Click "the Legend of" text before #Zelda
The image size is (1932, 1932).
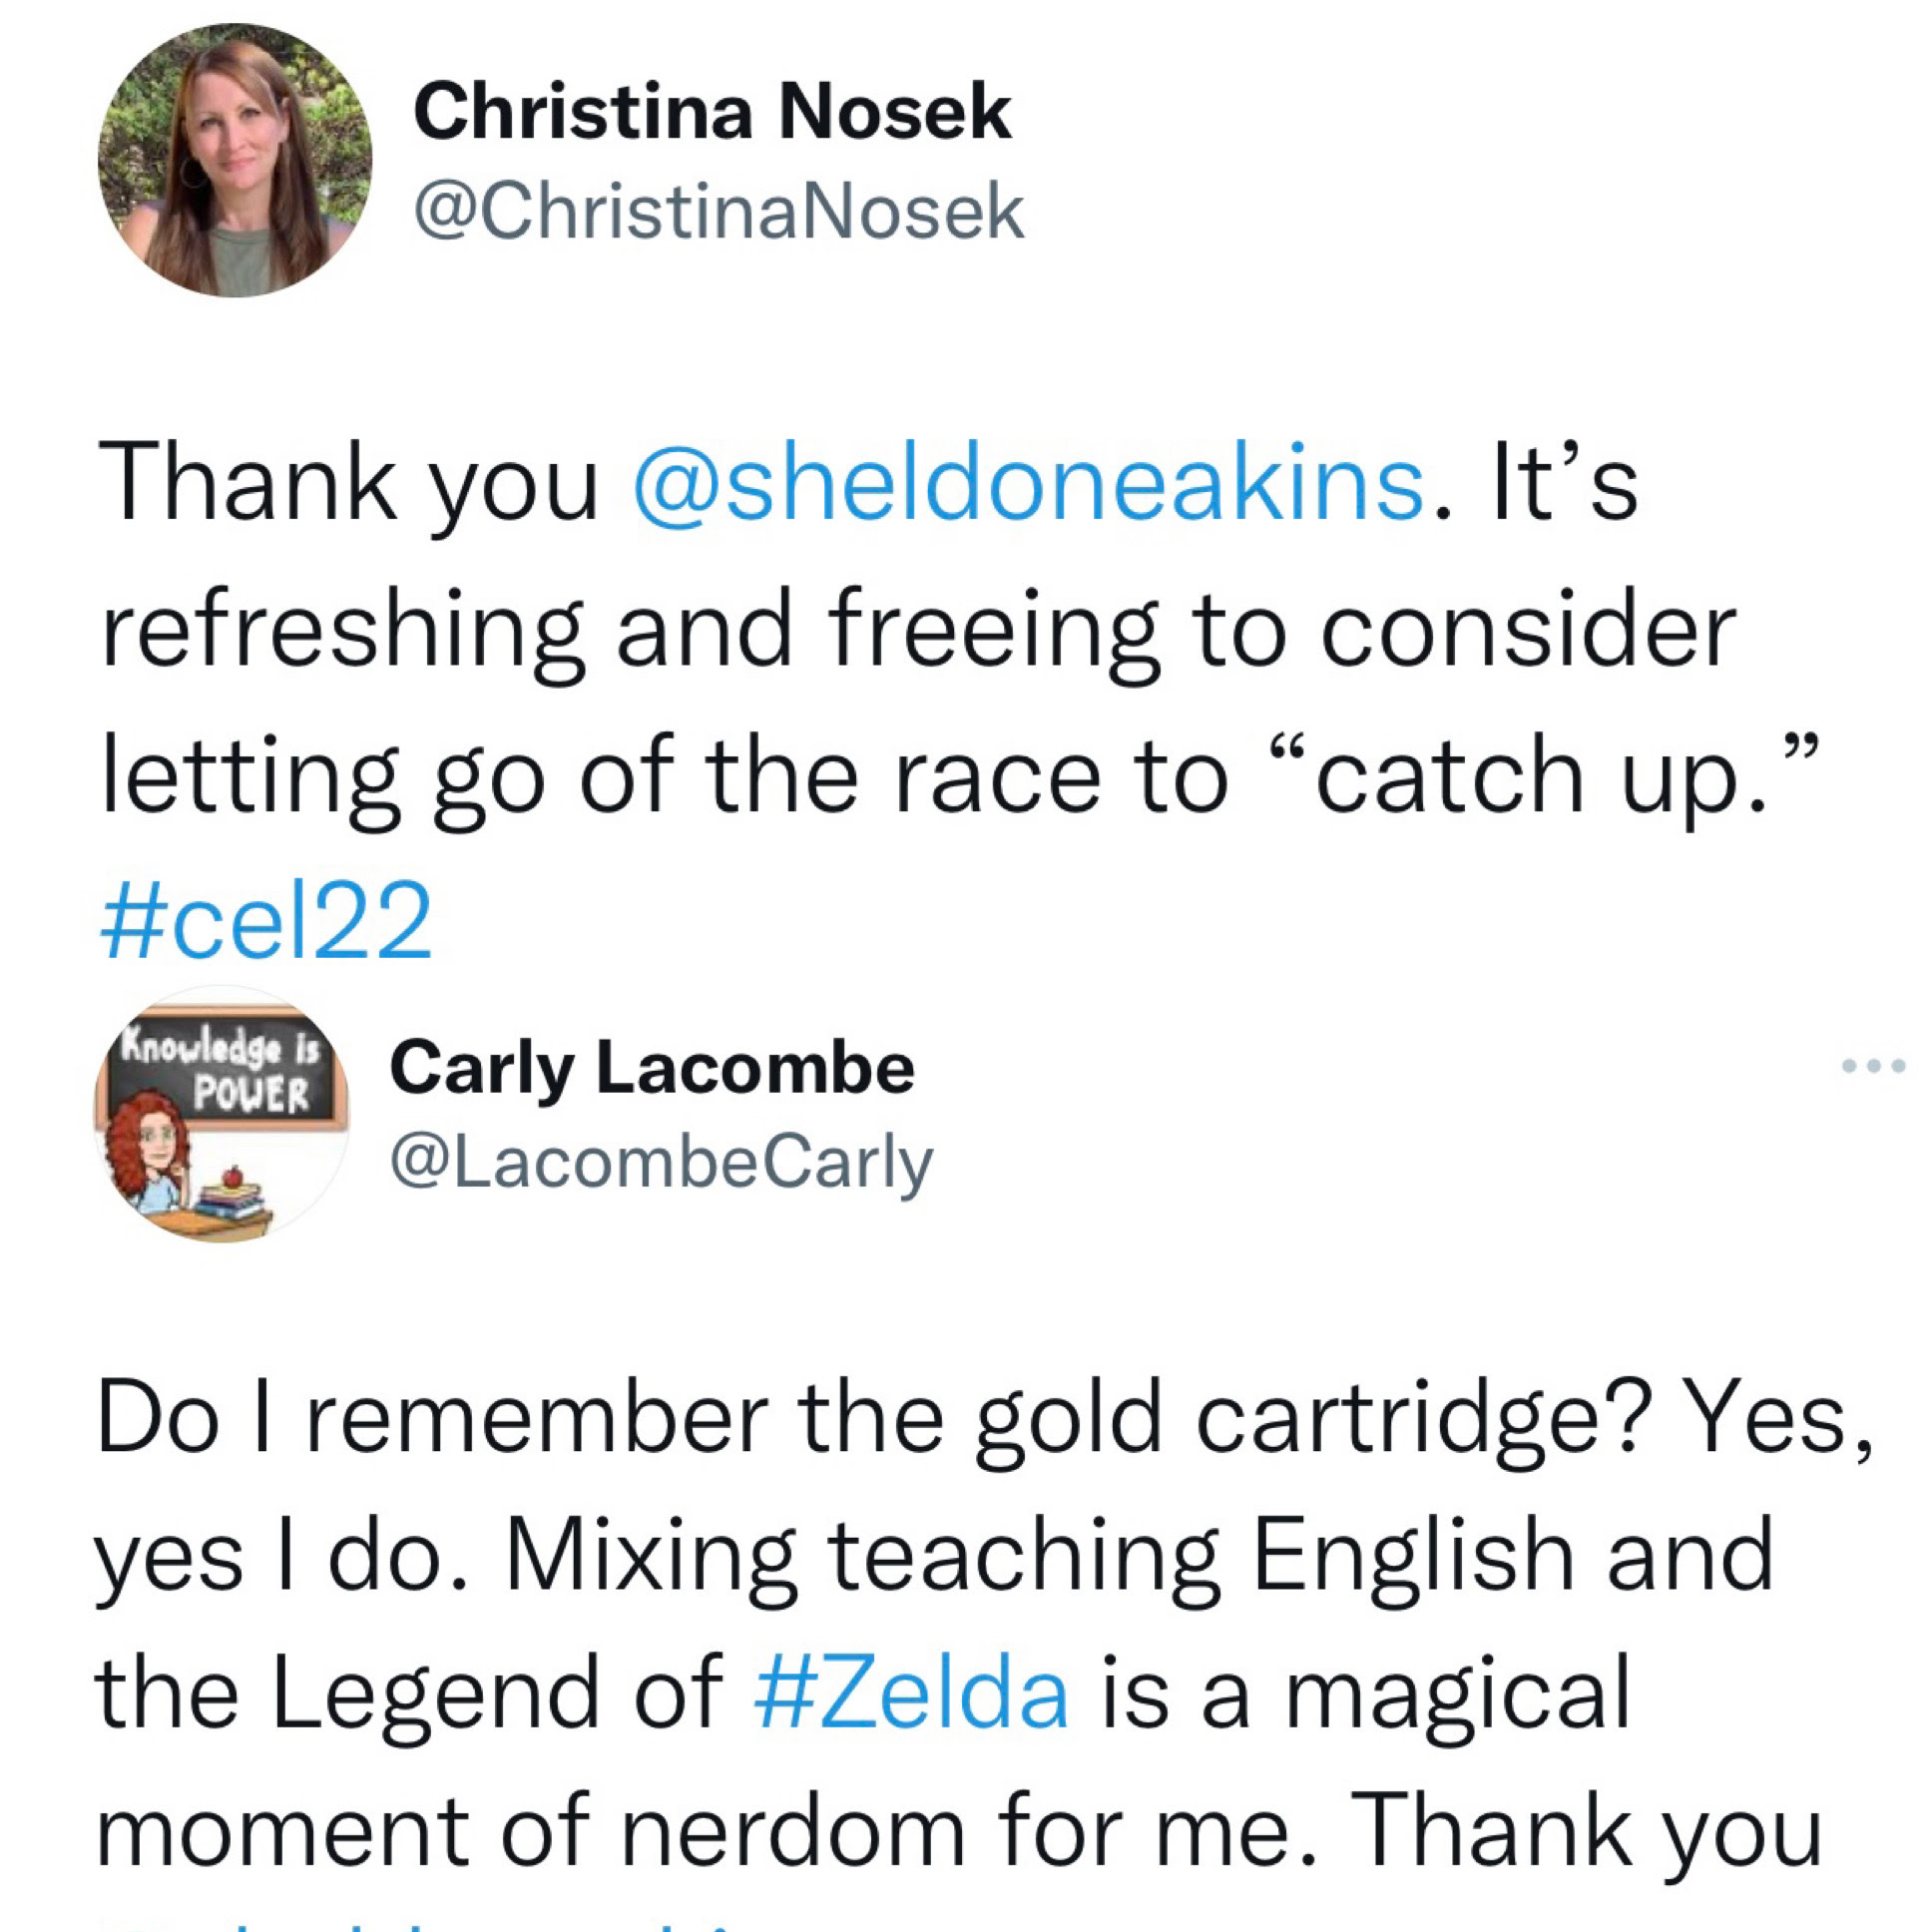(x=410, y=1693)
